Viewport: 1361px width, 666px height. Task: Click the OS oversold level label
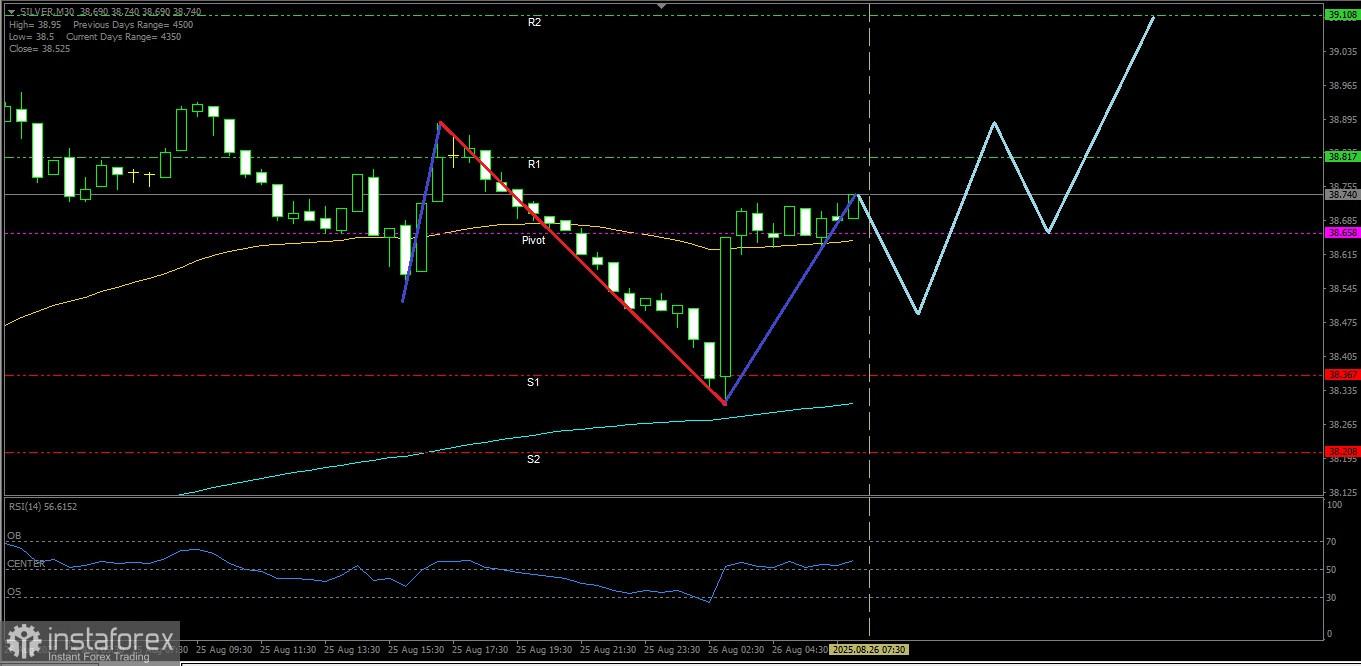[14, 592]
